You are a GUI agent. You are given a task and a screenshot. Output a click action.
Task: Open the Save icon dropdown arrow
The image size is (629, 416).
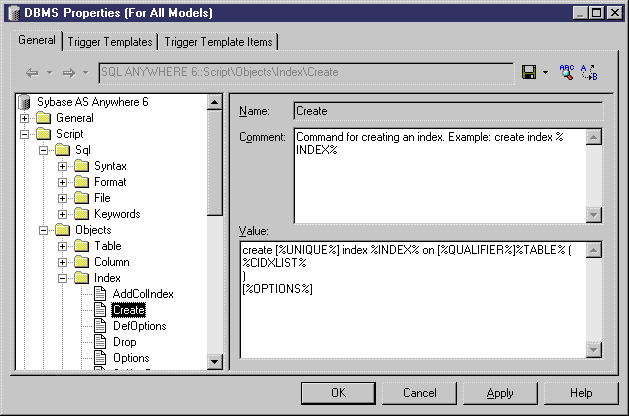pos(545,73)
